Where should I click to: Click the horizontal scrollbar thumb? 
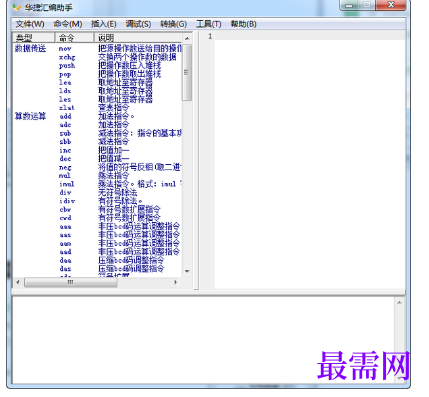(71, 282)
